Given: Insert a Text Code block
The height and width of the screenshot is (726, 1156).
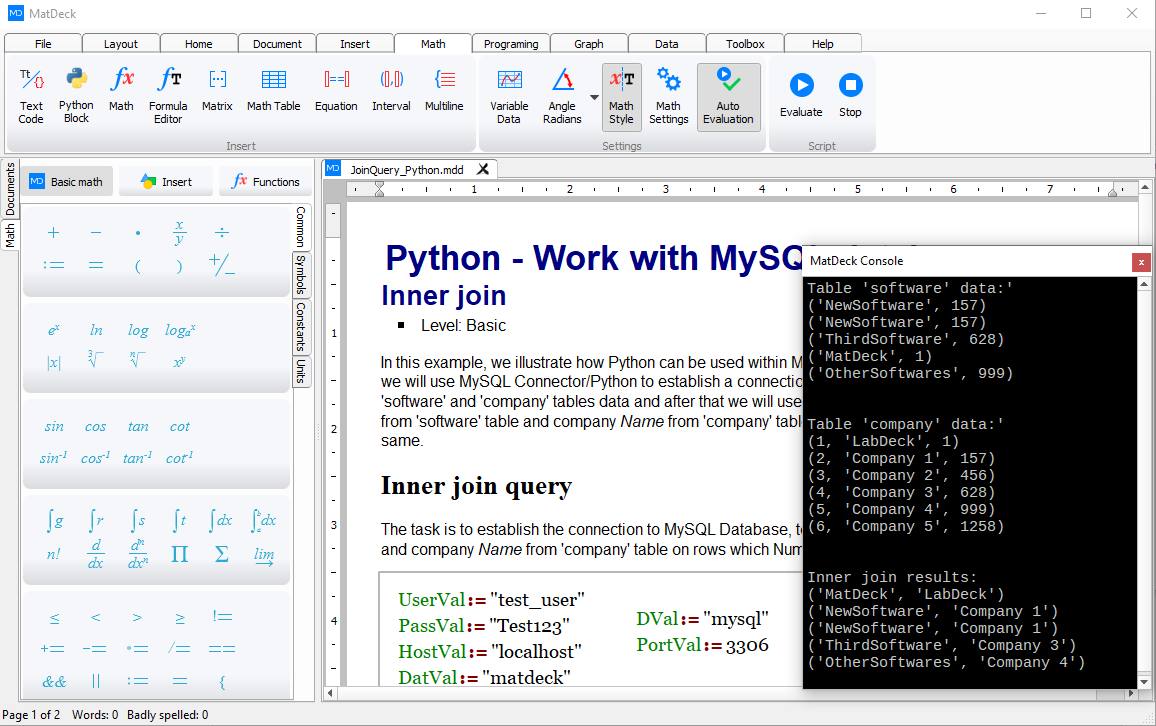Looking at the screenshot, I should tap(31, 97).
